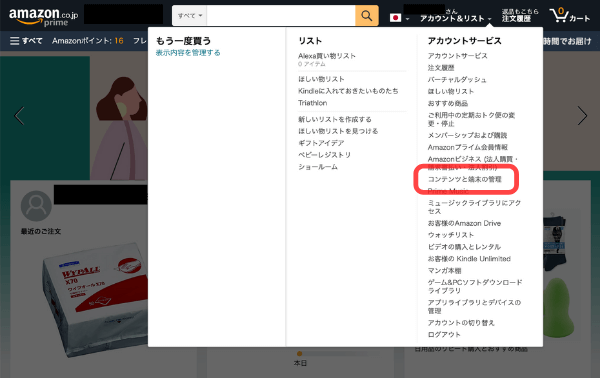Click the socks product thumbnail on the right
This screenshot has width=600, height=378.
[x=554, y=243]
